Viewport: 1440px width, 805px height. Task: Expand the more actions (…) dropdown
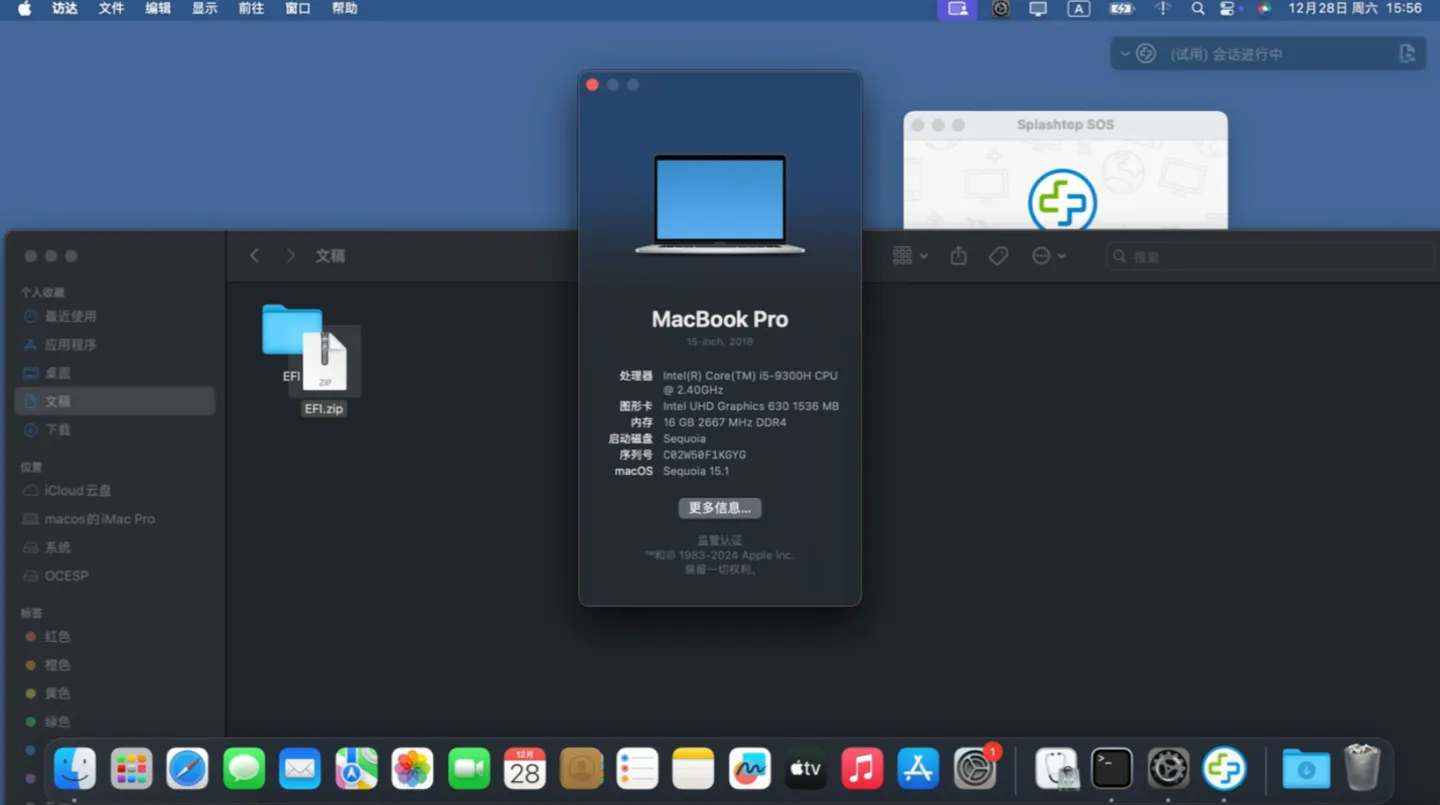click(x=1047, y=255)
